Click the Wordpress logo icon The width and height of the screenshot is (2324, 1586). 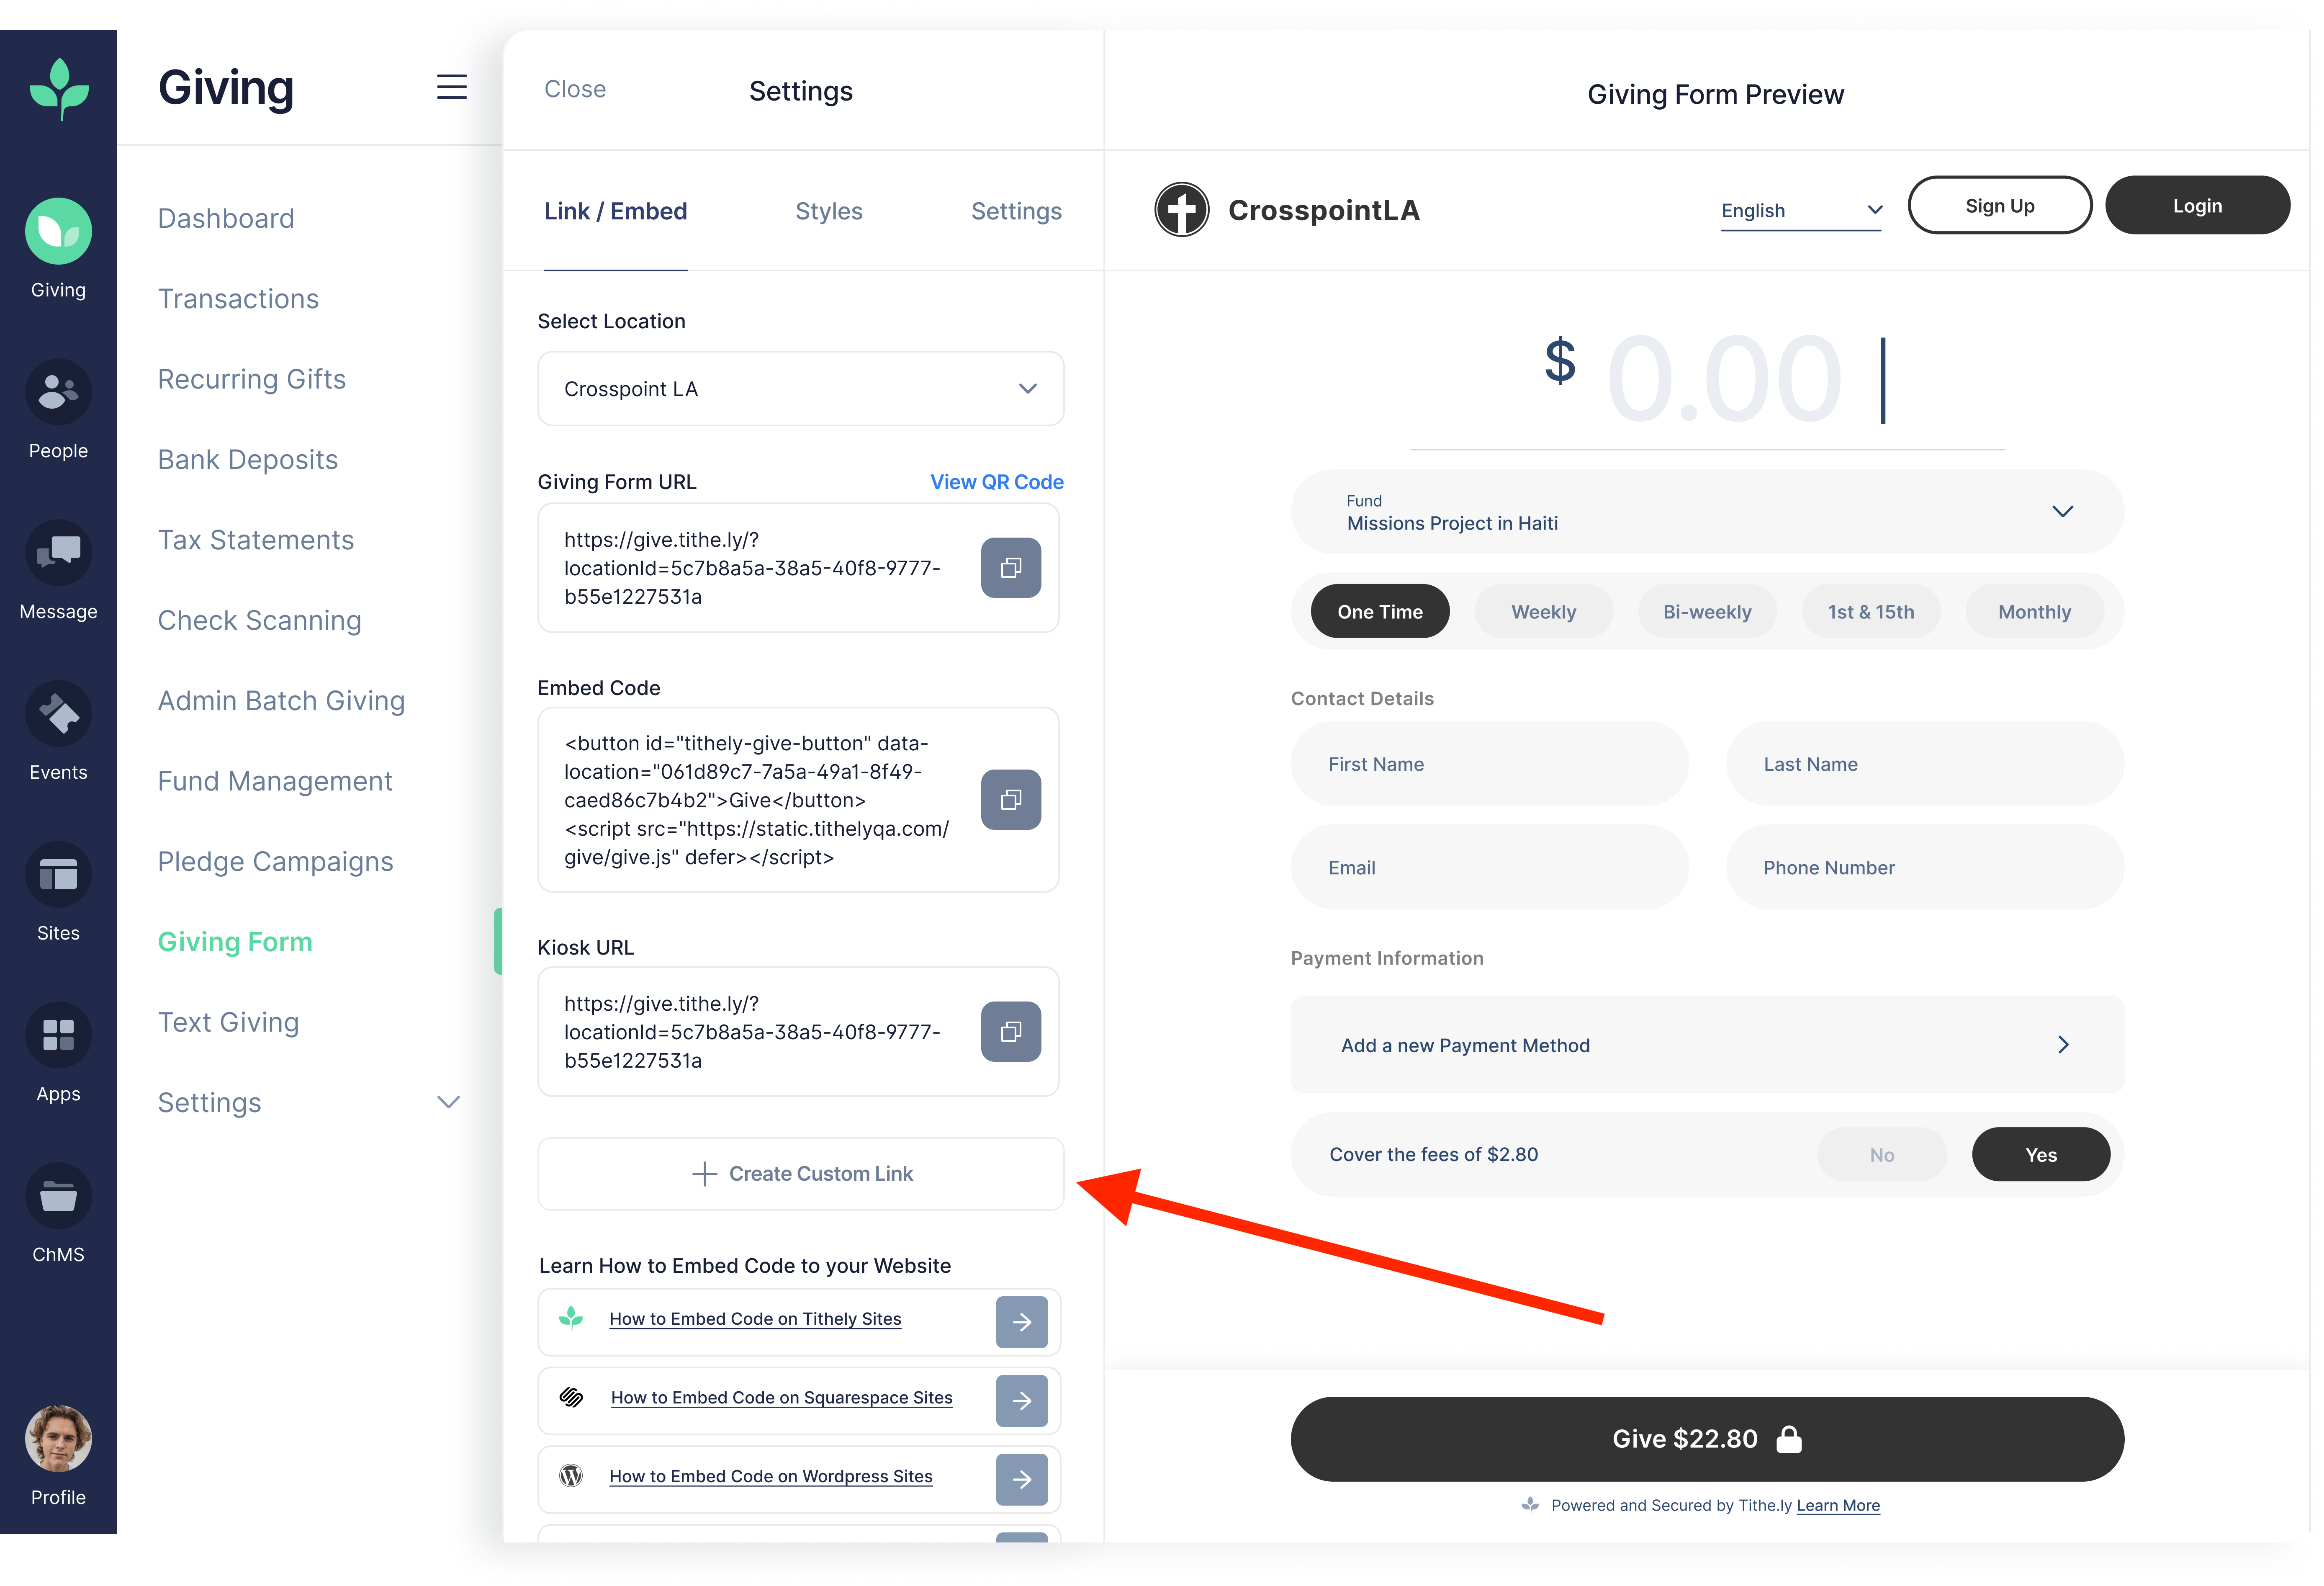pos(571,1476)
